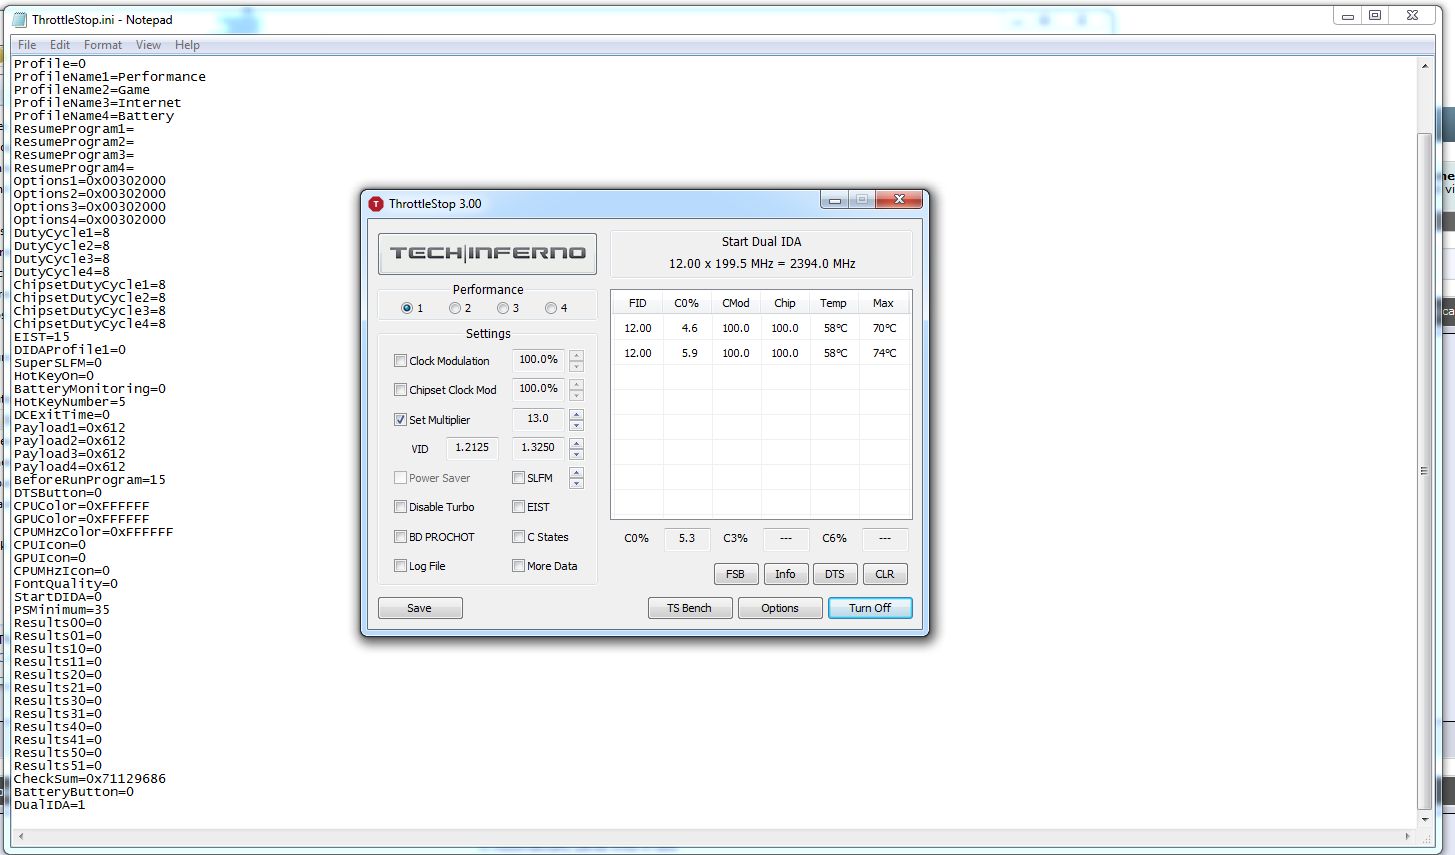Uncheck the Set Multiplier checkbox
Screen dimensions: 1455x855
(400, 420)
